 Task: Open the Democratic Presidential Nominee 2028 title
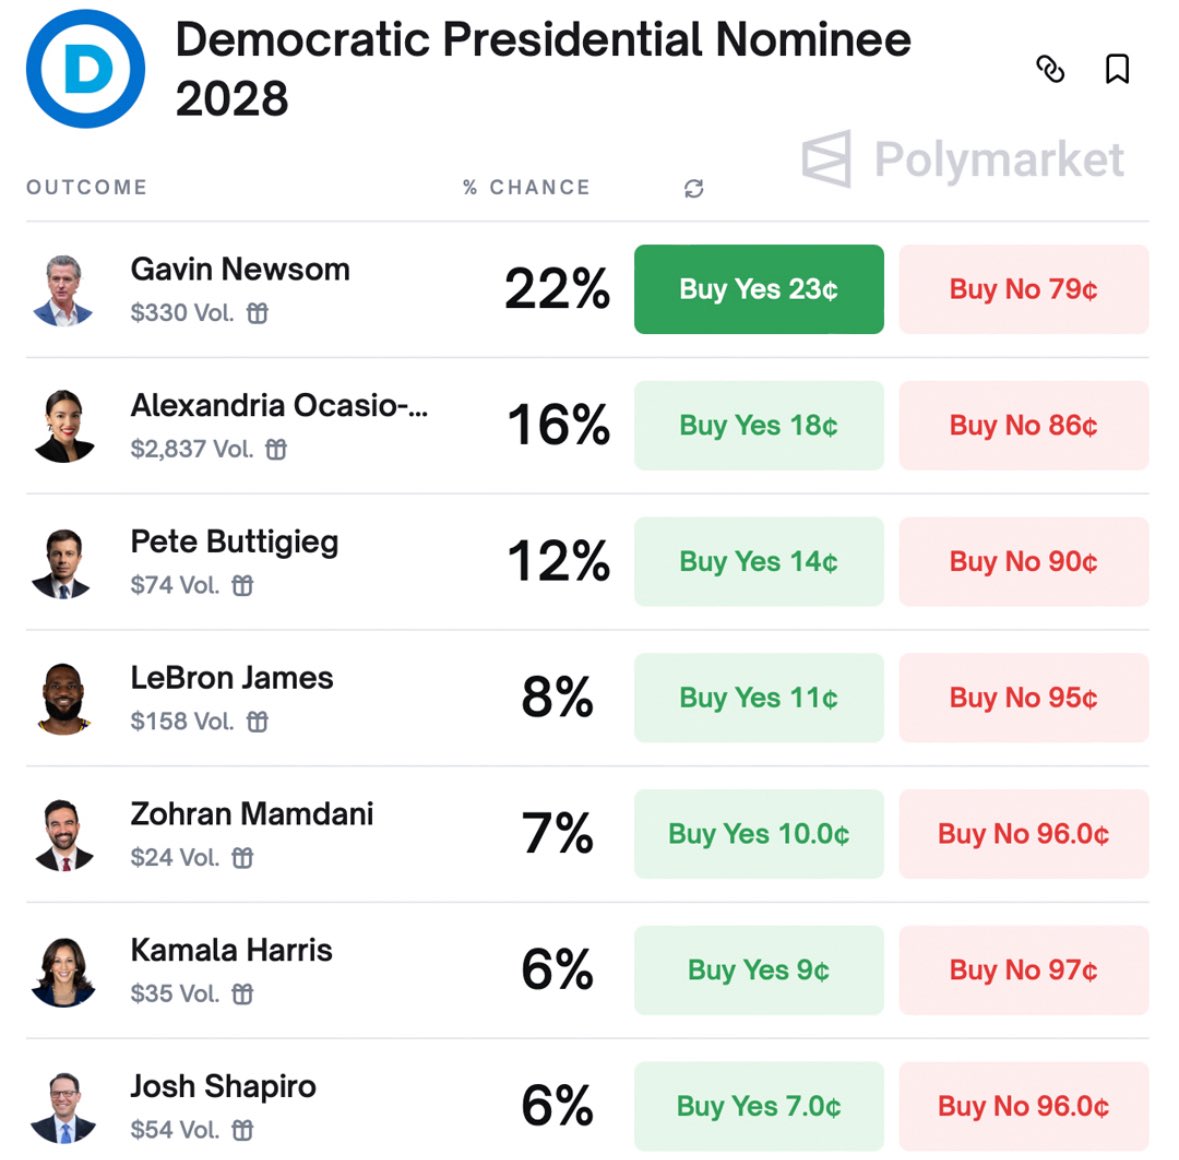(x=543, y=68)
